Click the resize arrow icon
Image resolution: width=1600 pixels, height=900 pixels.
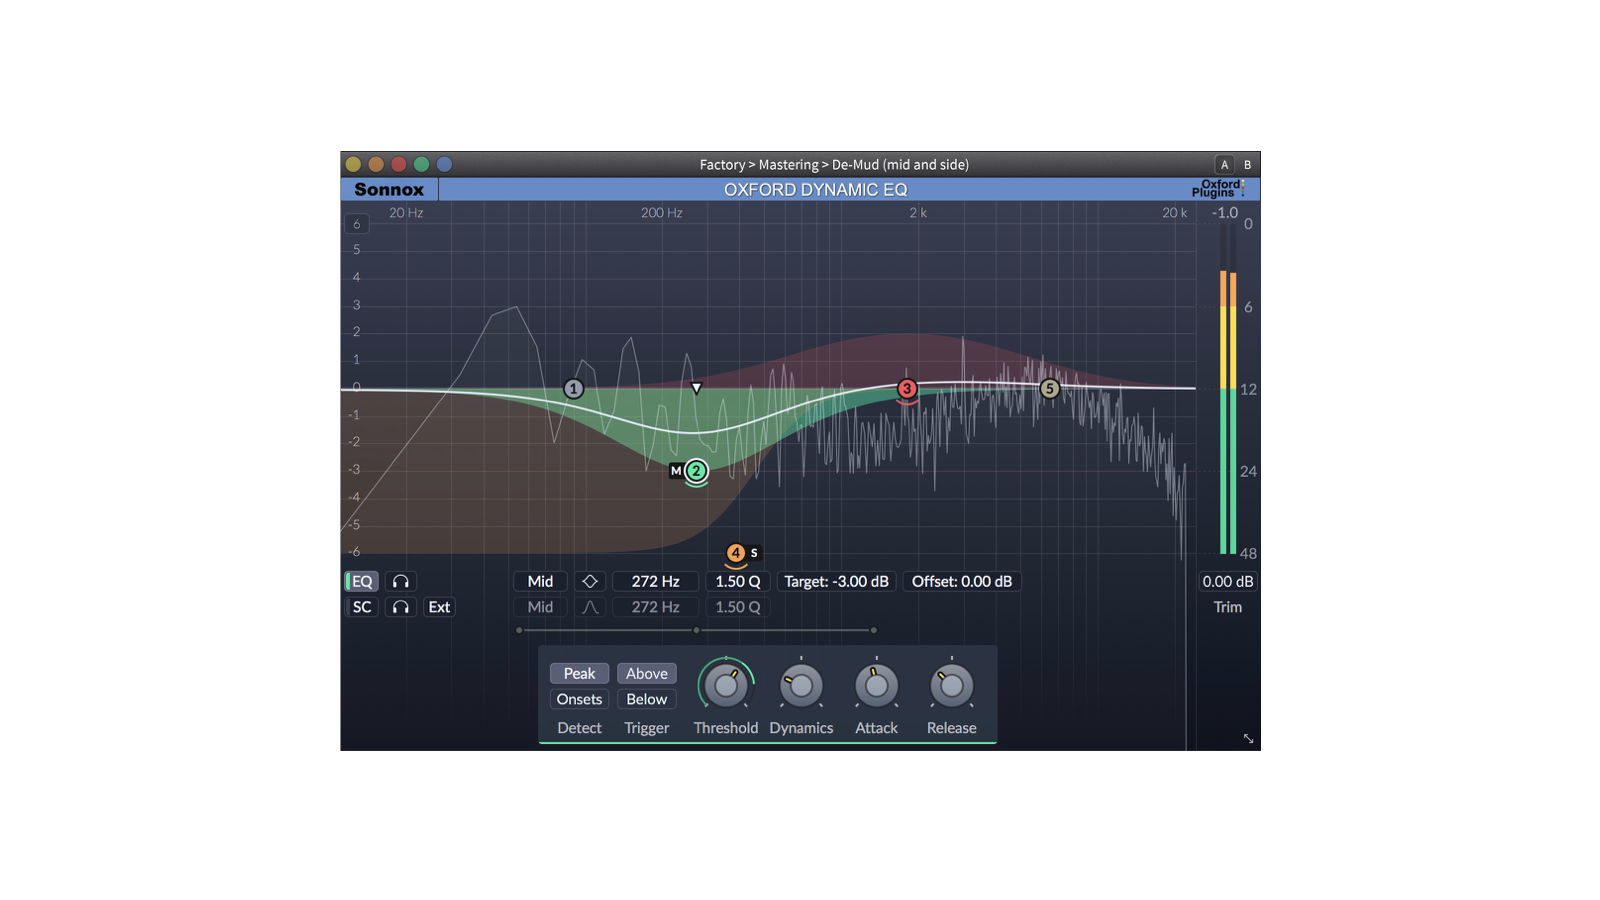pos(1248,738)
